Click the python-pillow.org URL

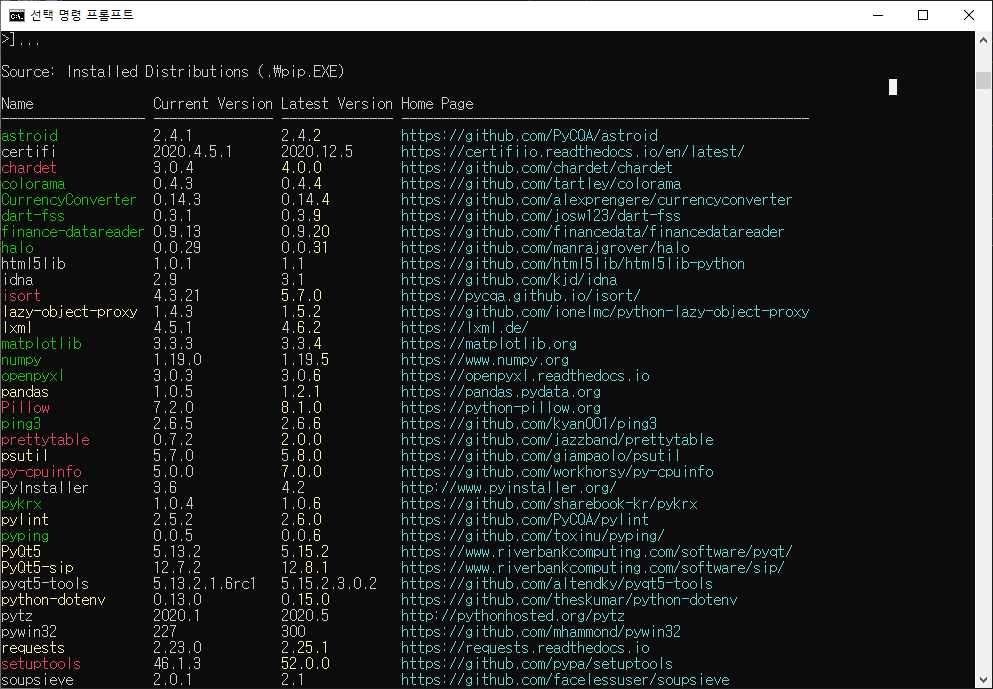click(501, 408)
